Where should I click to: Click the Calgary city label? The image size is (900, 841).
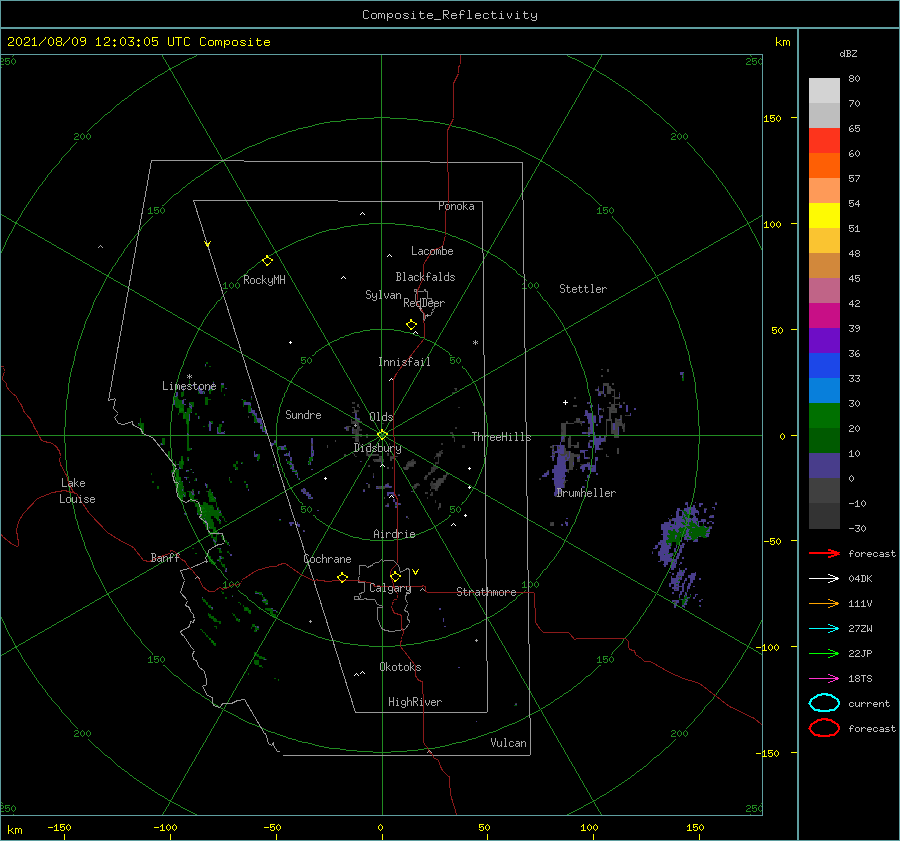click(390, 588)
